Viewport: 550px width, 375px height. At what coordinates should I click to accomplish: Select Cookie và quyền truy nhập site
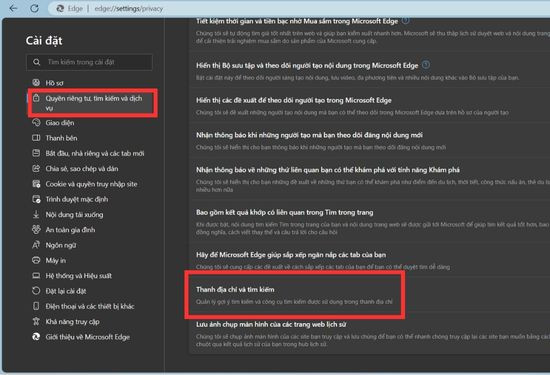(91, 184)
